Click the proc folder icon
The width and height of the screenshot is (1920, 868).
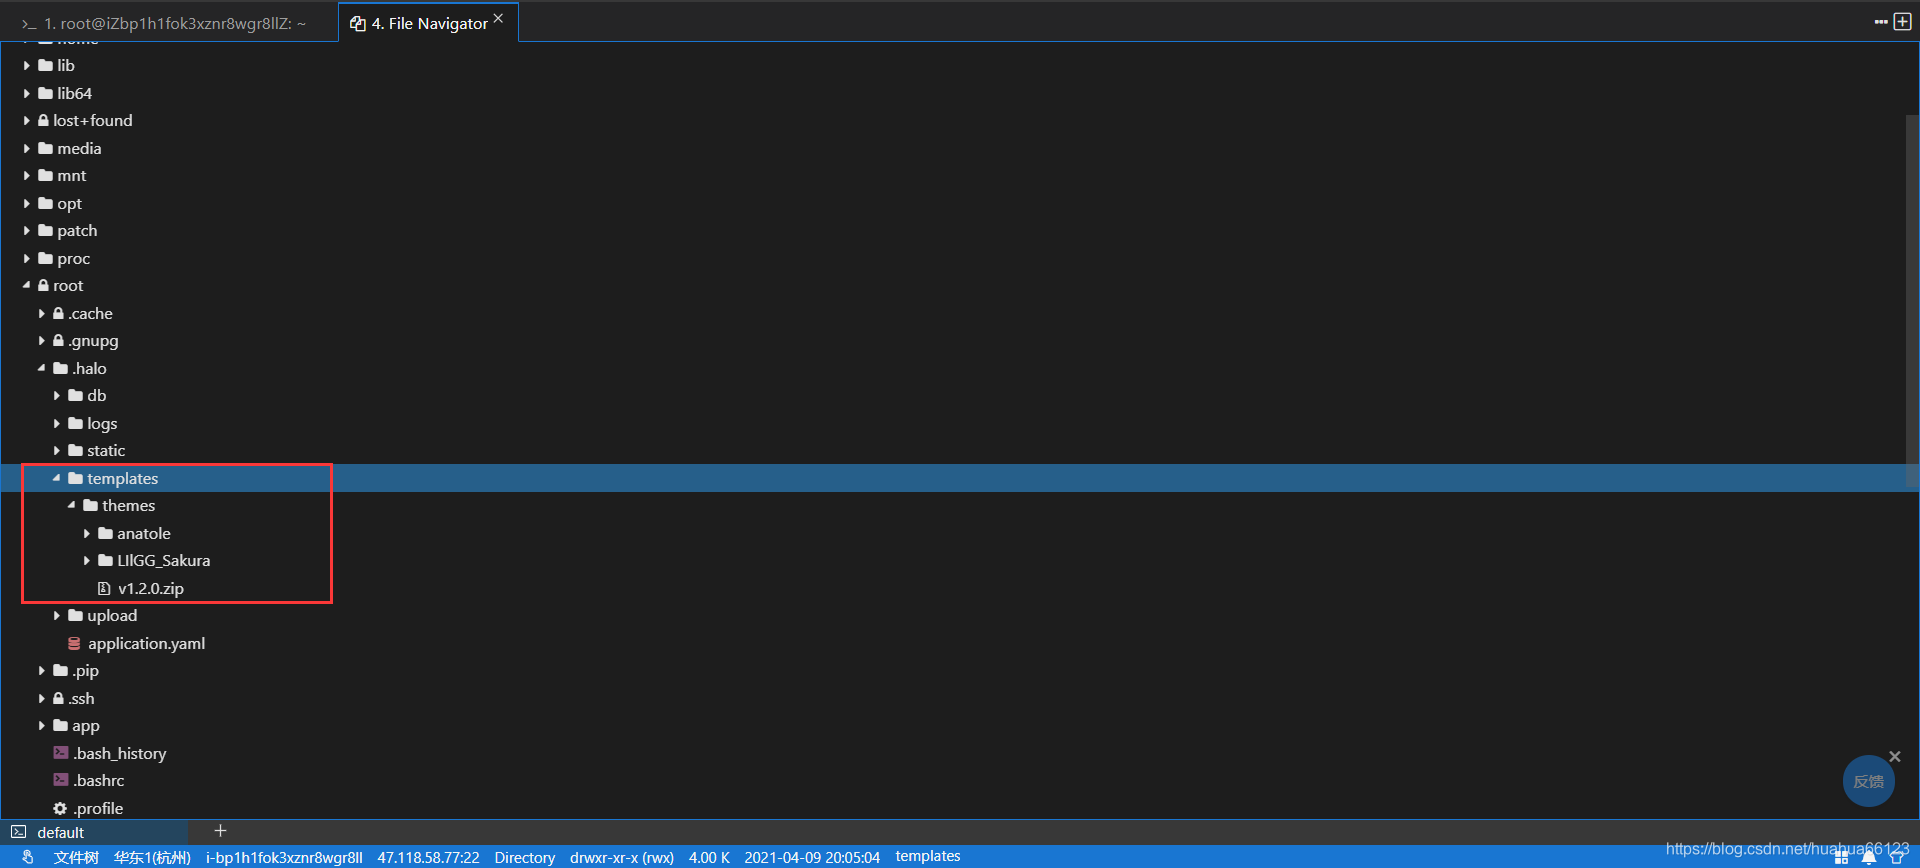pyautogui.click(x=45, y=258)
